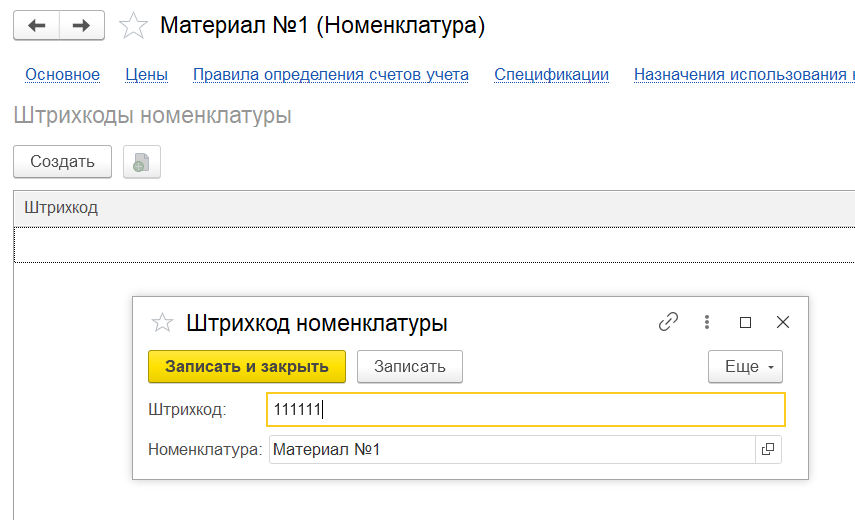Screen dimensions: 855x520
Task: Open Назначения использования link
Action: tap(743, 74)
